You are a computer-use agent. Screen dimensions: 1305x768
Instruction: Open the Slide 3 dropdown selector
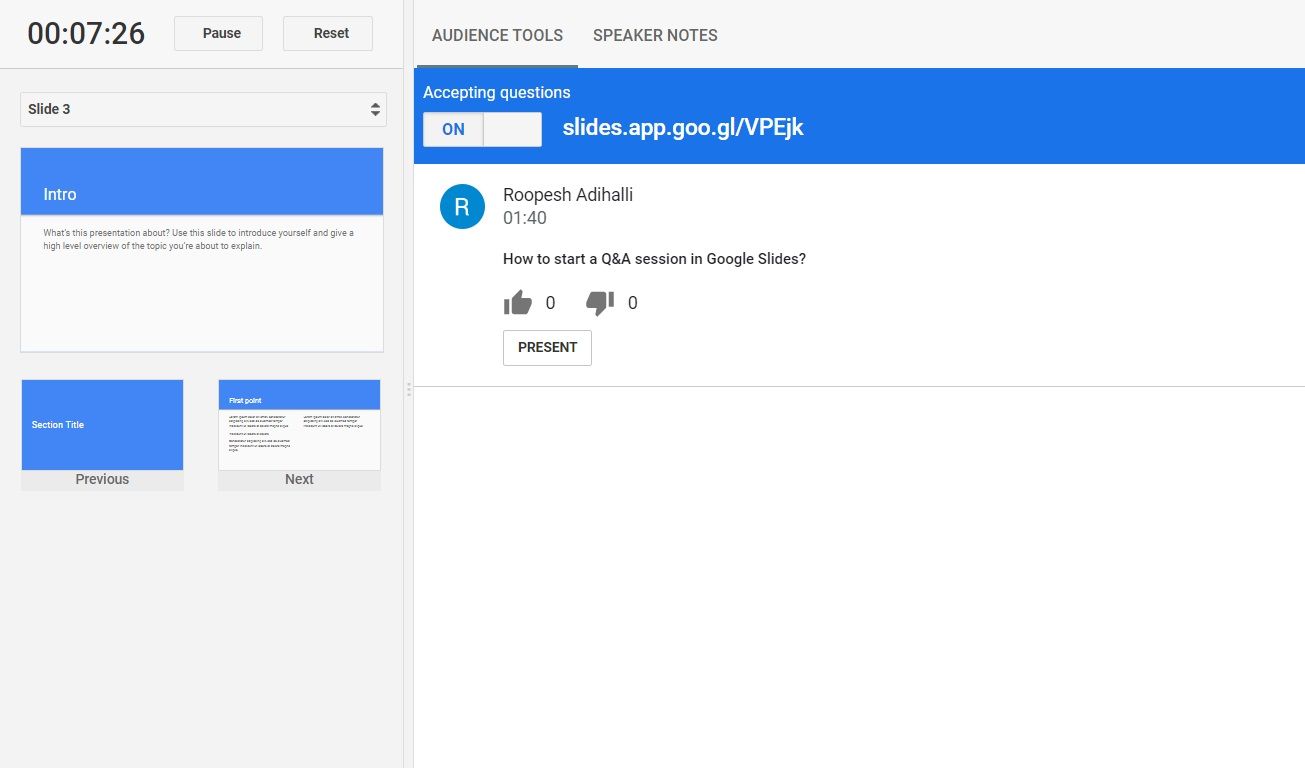coord(203,109)
